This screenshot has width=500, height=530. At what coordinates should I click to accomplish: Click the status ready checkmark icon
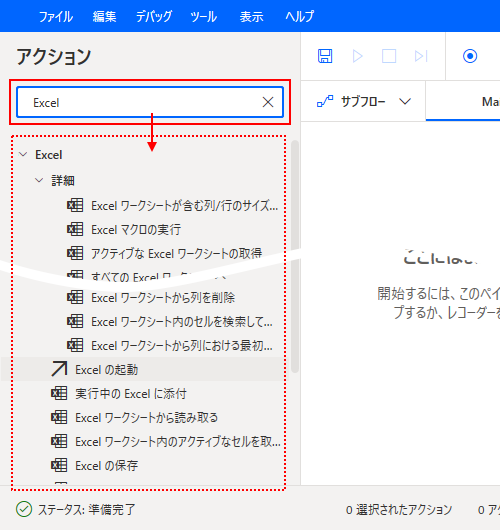pos(24,509)
